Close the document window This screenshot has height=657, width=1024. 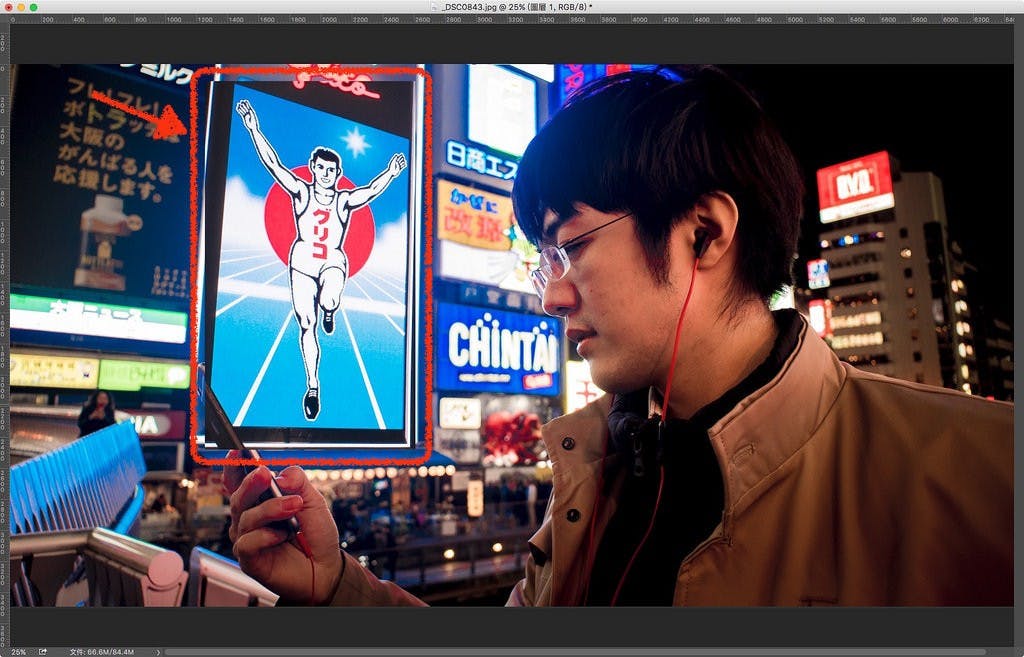tap(8, 7)
